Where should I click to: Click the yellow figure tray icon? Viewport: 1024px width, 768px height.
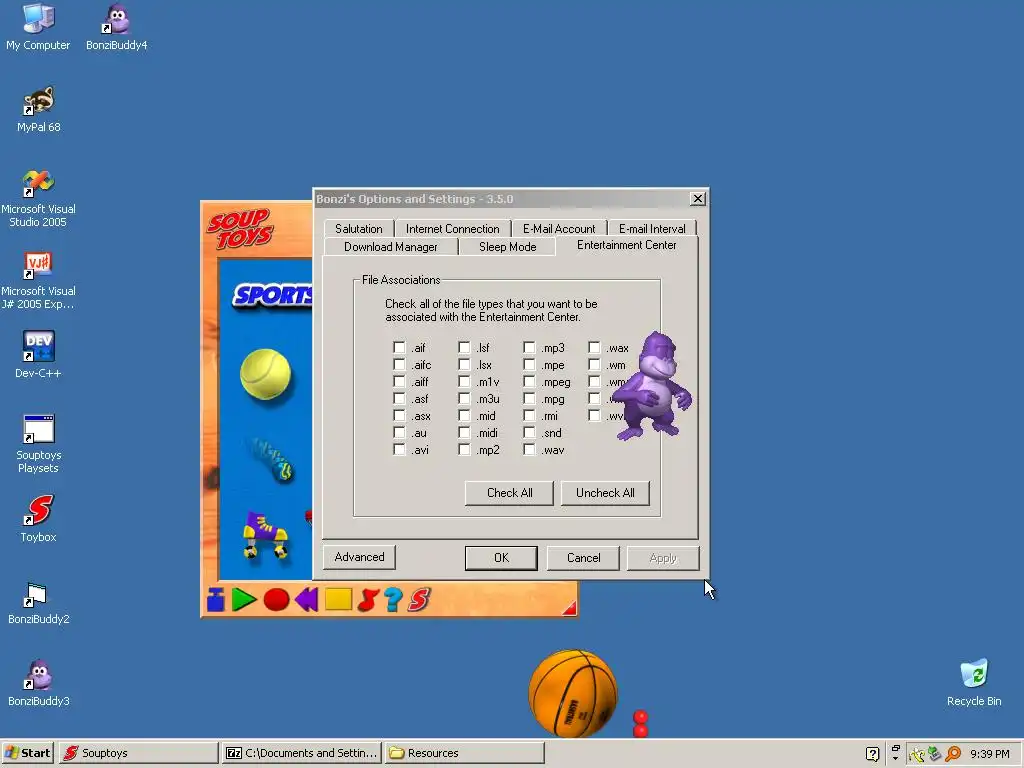pos(917,754)
